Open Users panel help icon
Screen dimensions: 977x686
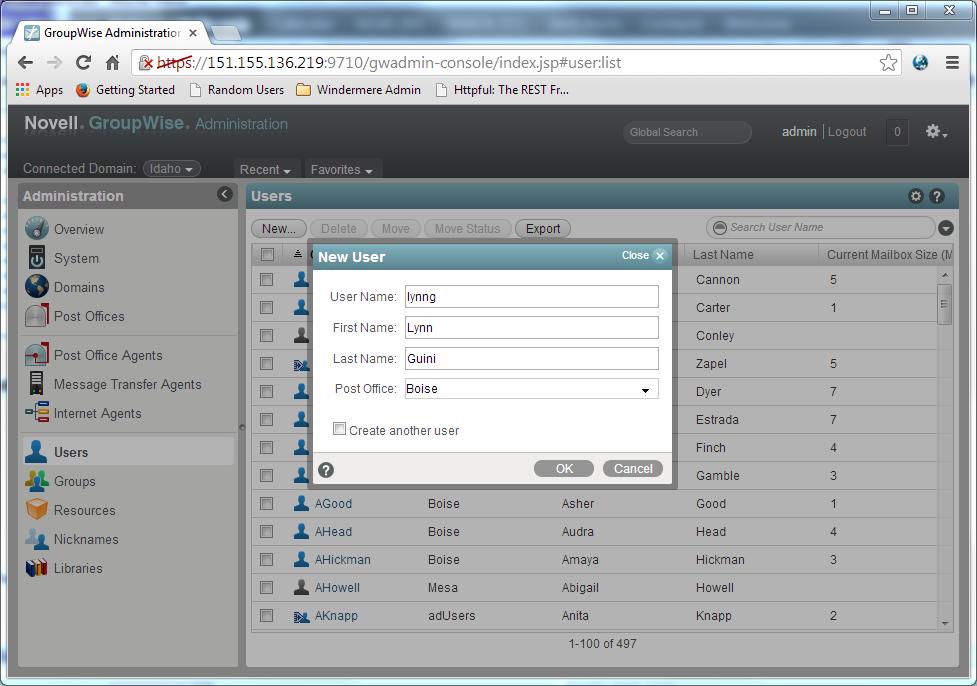tap(936, 196)
